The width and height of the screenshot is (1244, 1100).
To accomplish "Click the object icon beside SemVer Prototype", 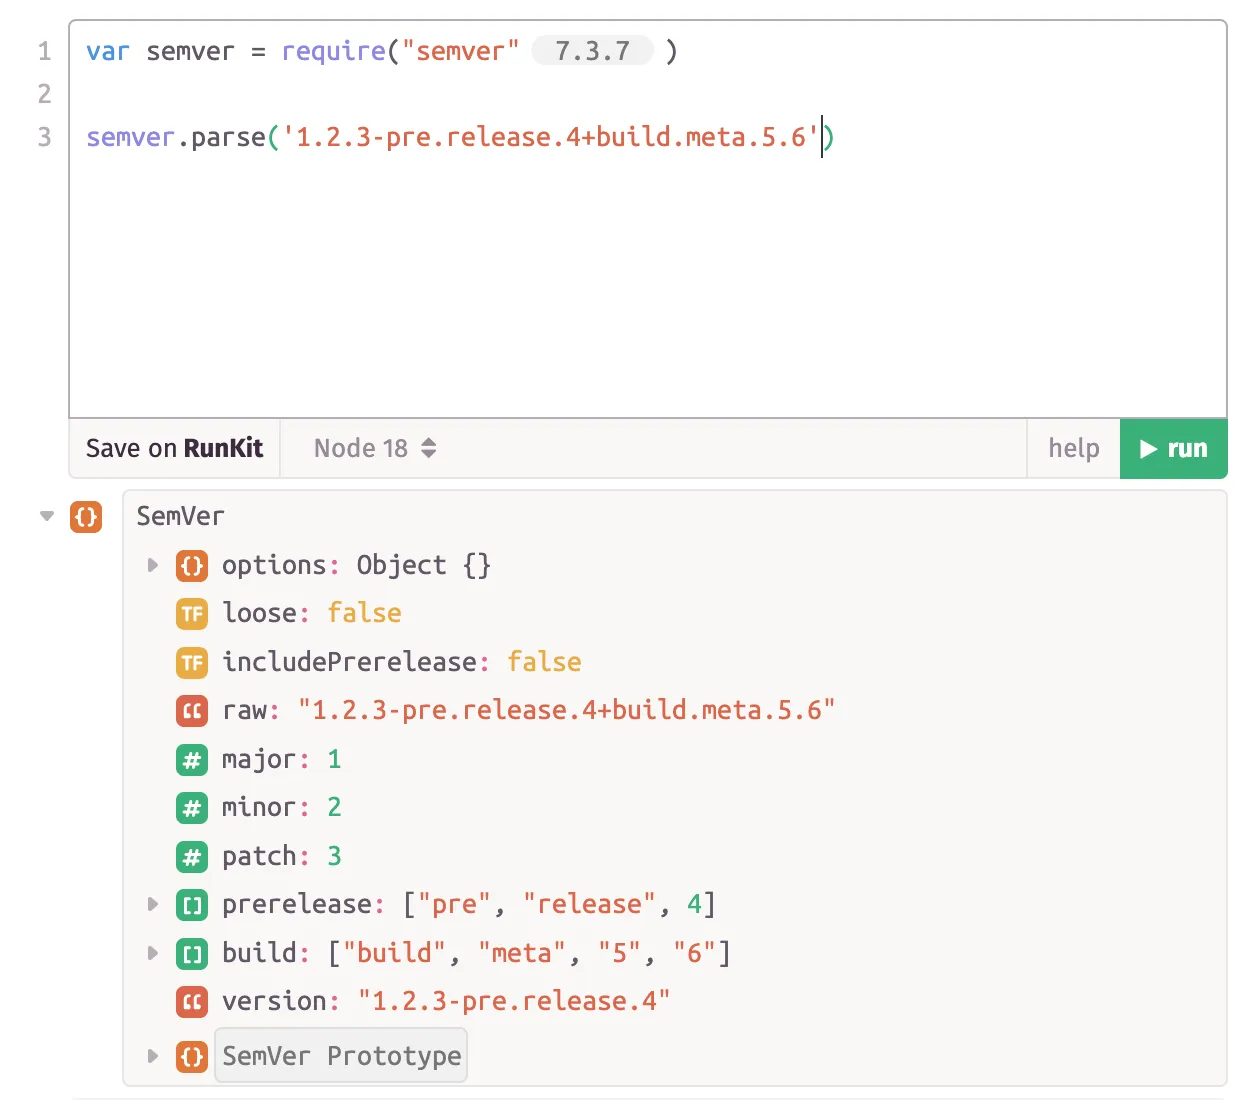I will tap(191, 1055).
